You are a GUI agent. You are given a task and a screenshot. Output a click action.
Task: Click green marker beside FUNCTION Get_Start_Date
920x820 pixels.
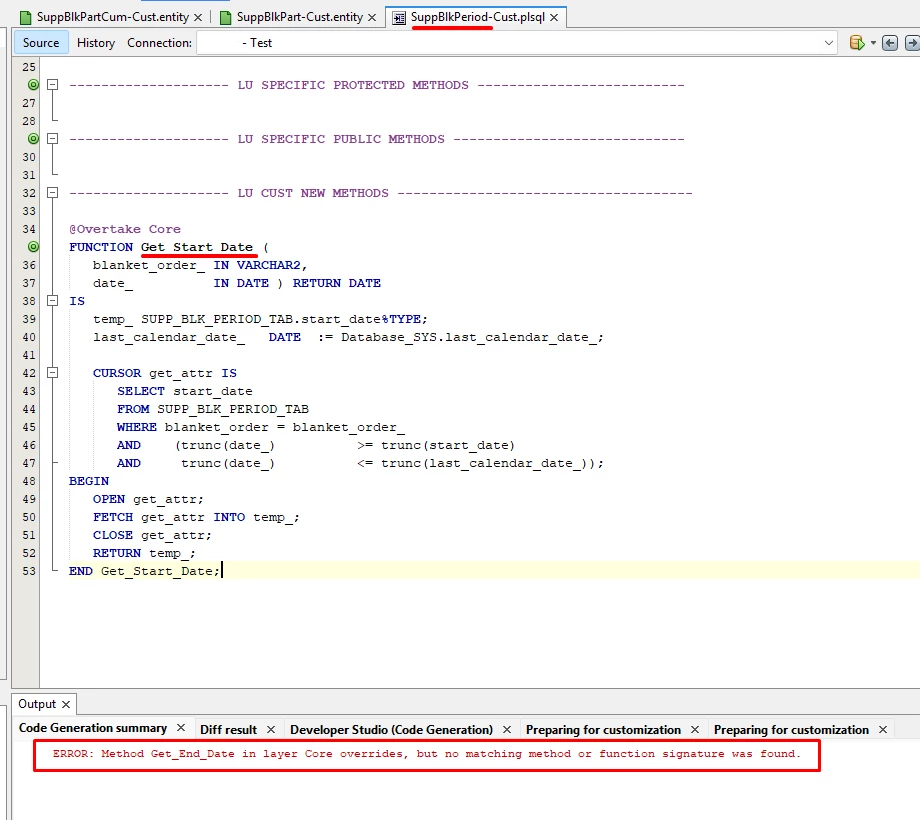pyautogui.click(x=33, y=247)
